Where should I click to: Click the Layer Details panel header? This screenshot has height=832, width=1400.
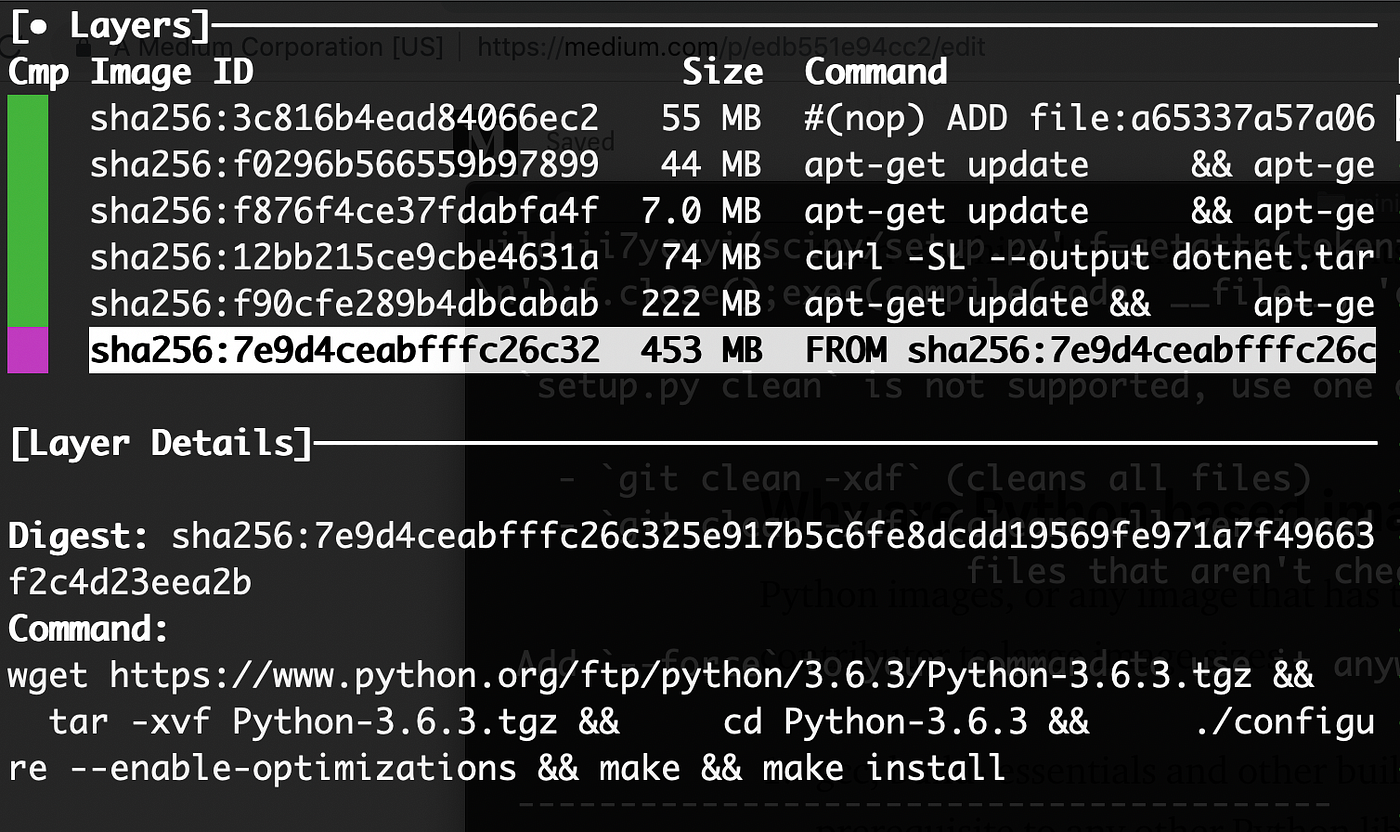160,443
